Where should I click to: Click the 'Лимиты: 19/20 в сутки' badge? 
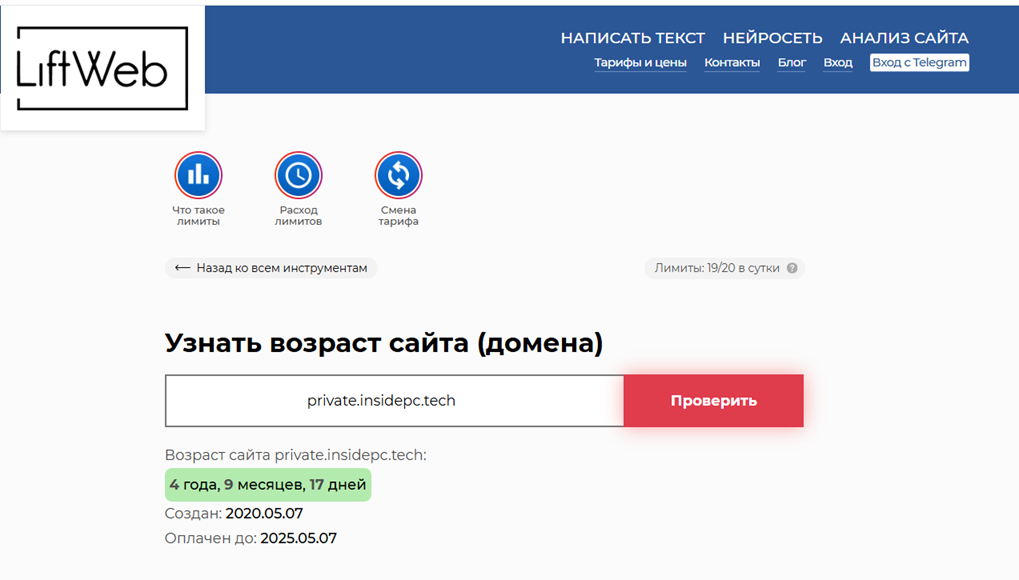725,268
